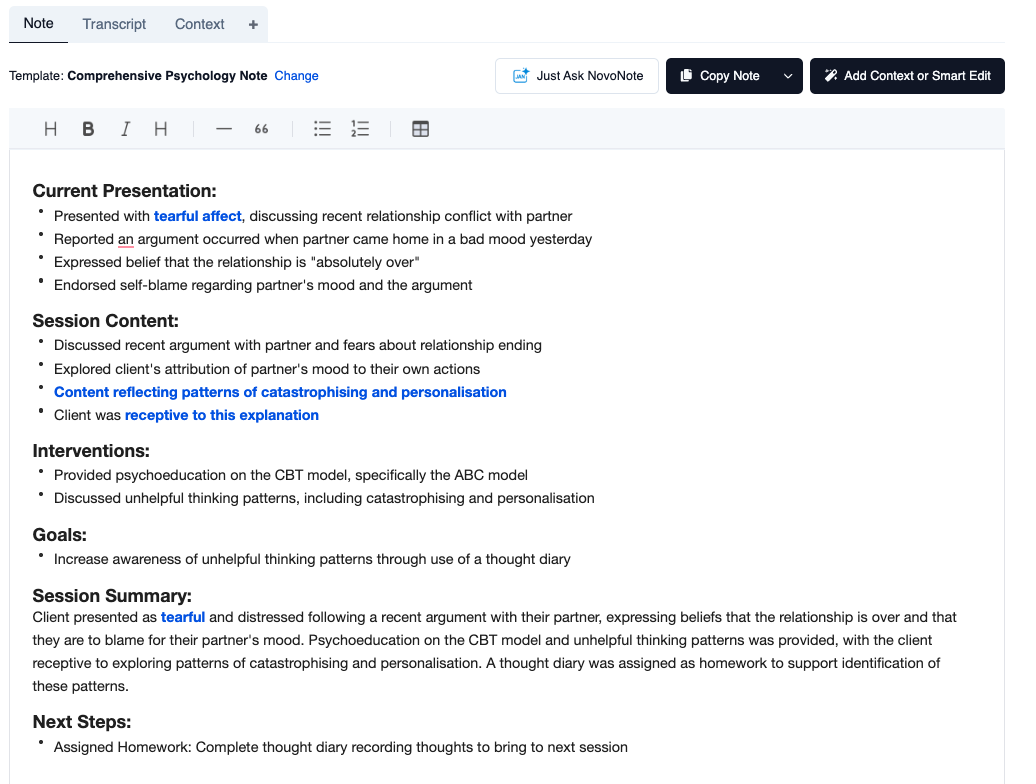Add a new tab with plus icon
The width and height of the screenshot is (1036, 784).
(253, 24)
